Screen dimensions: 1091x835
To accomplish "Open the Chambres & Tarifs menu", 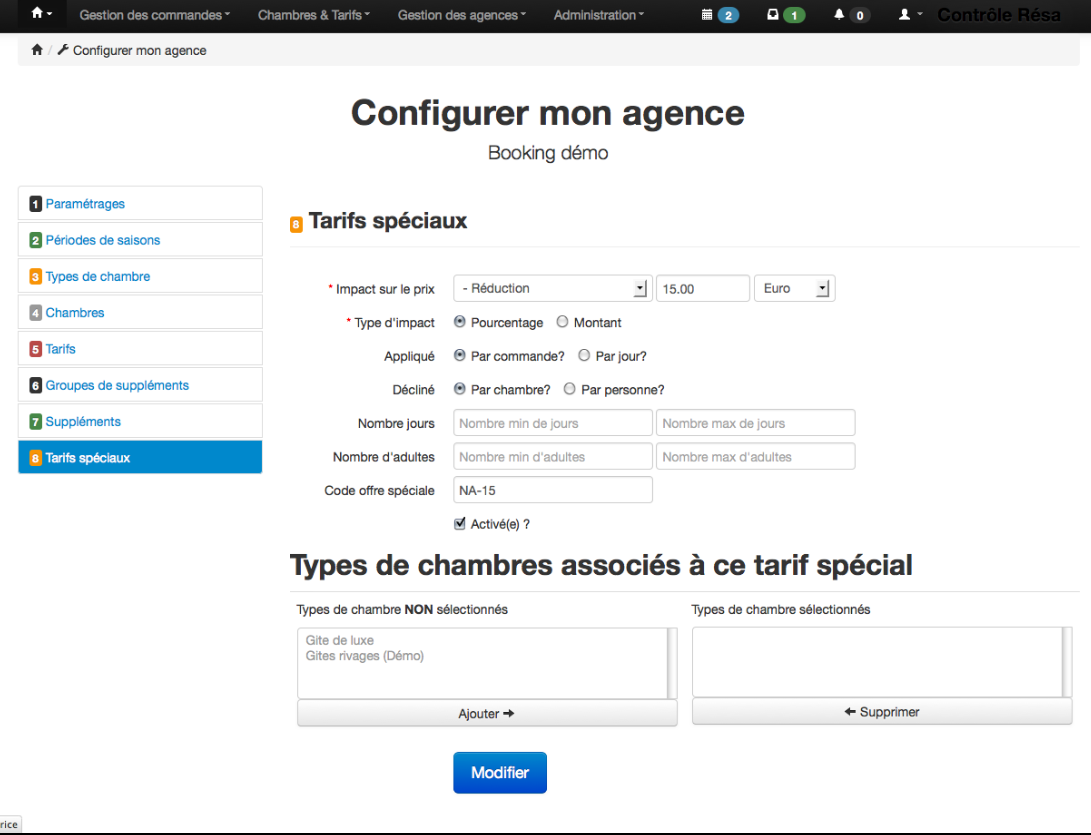I will 313,15.
